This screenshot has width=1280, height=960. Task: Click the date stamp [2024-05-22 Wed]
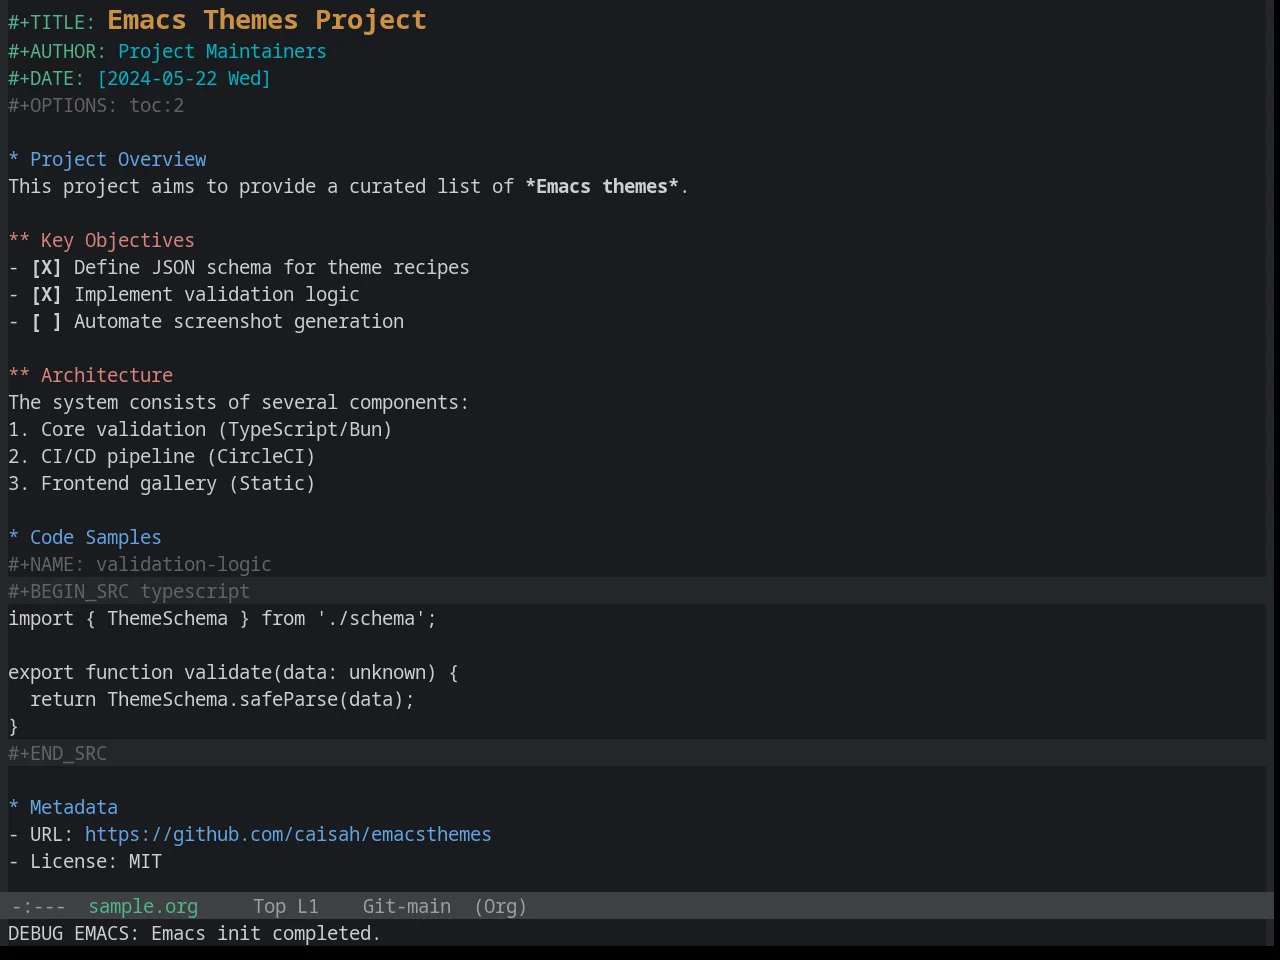pyautogui.click(x=184, y=79)
